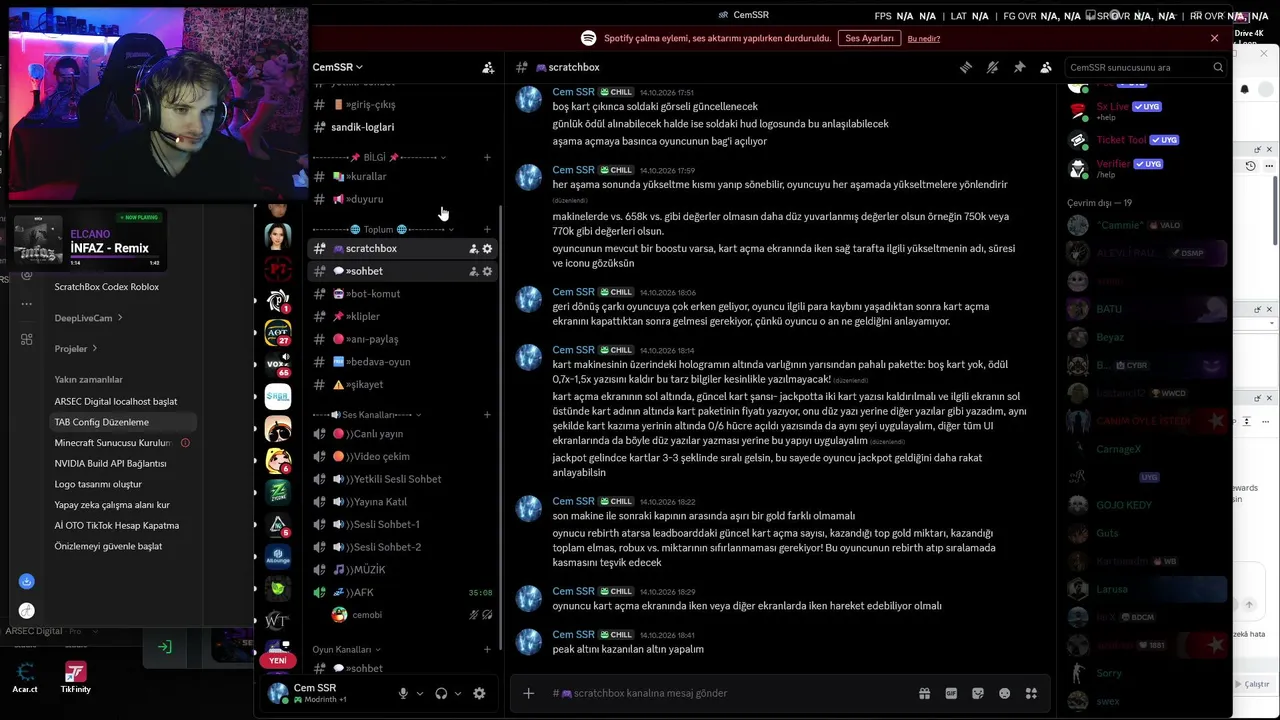Open headphone output options arrow
This screenshot has height=720, width=1280.
[x=458, y=693]
